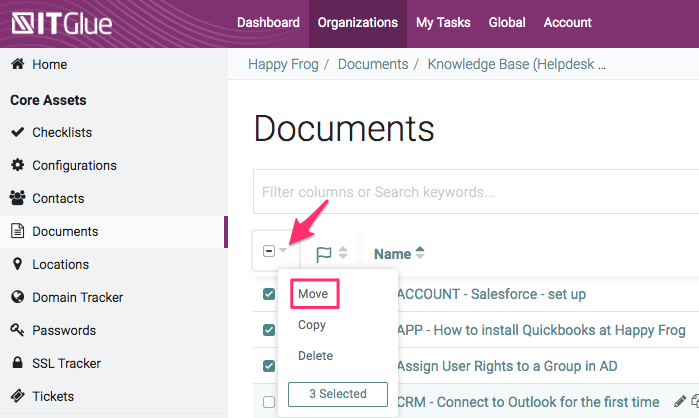Click the Configurations gear icon

(17, 165)
